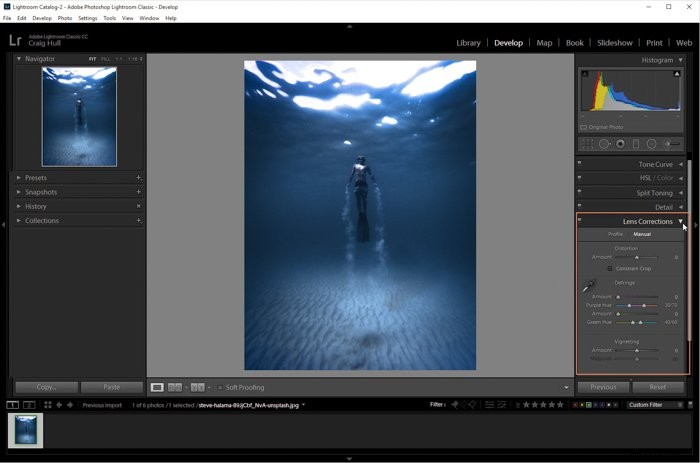Select the Radial Filter tool
This screenshot has width=700, height=463.
(651, 144)
